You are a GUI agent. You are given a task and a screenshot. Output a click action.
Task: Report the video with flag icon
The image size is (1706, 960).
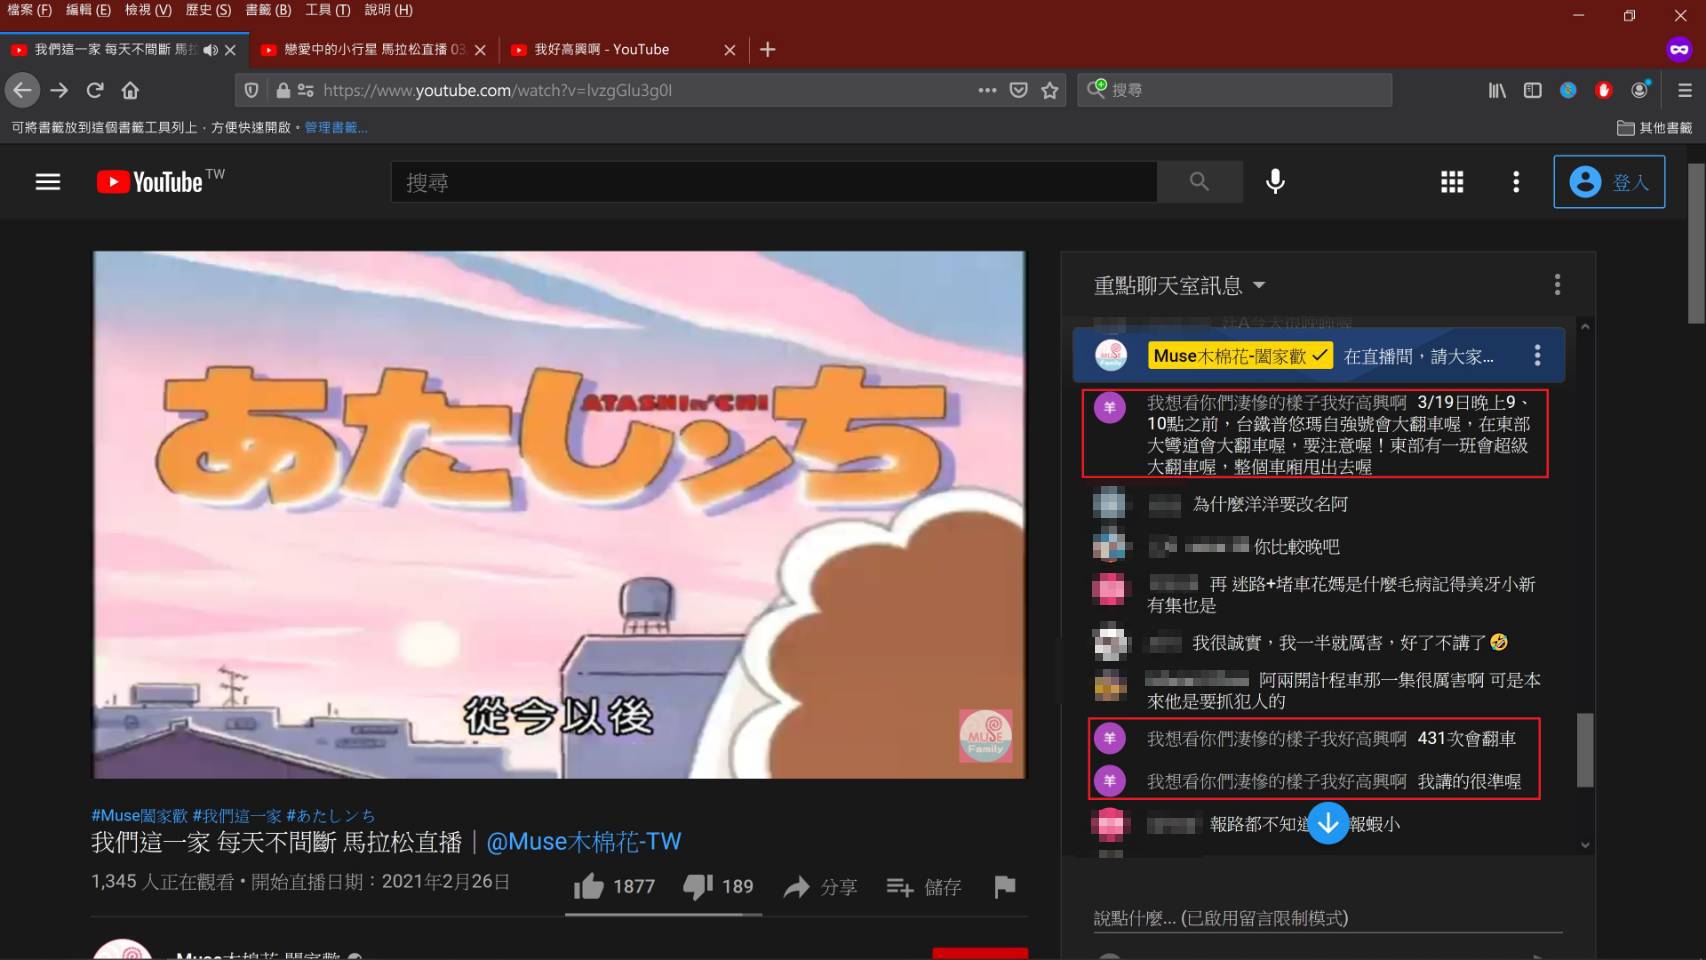[1005, 886]
